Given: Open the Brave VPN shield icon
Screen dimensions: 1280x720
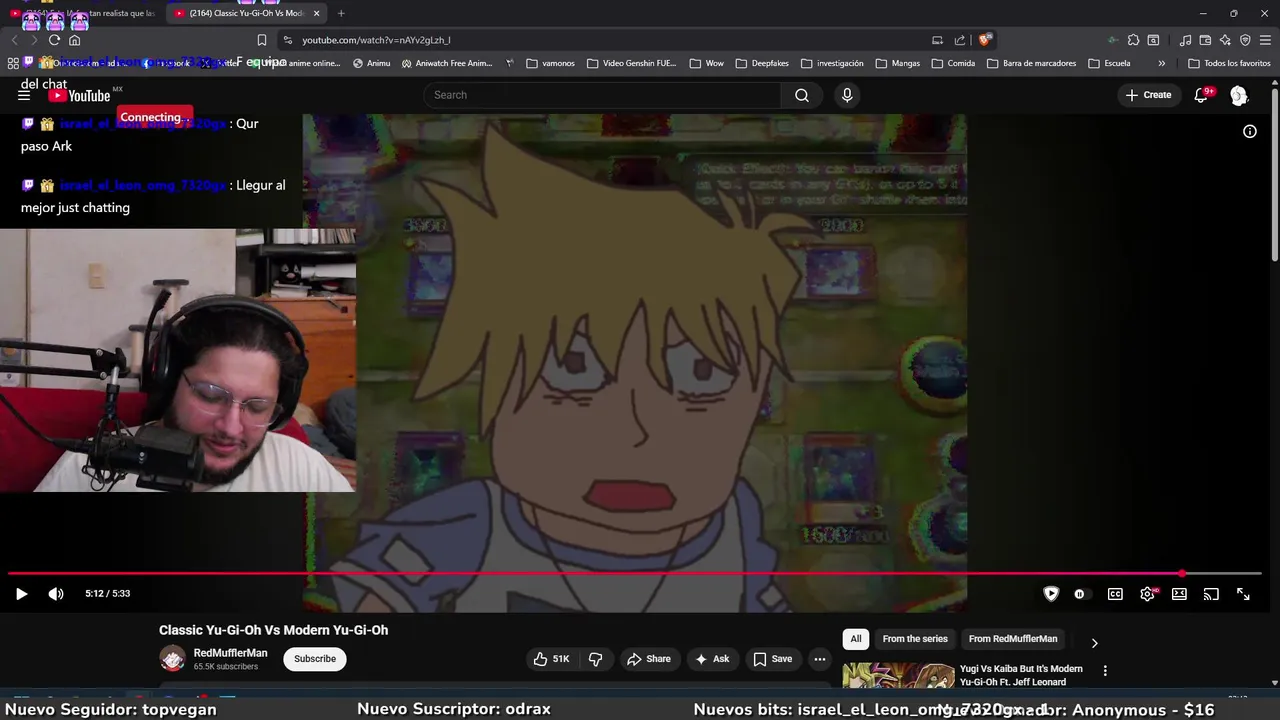Looking at the screenshot, I should click(x=1245, y=40).
